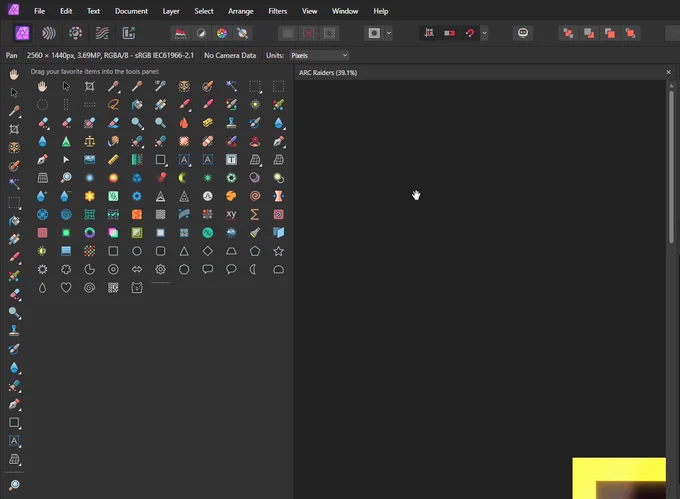The height and width of the screenshot is (499, 680).
Task: Pick the xy equations icon
Action: [231, 214]
